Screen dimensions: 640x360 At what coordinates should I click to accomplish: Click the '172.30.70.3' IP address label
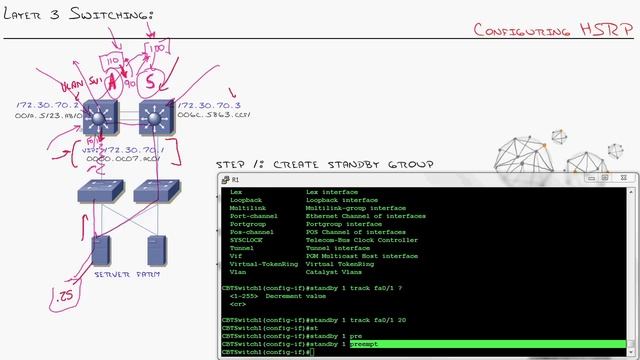pos(209,106)
